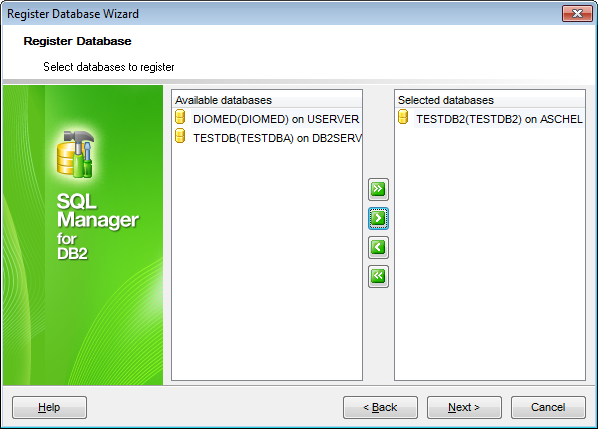Click the move selected left single-arrow button
Image resolution: width=598 pixels, height=429 pixels.
click(x=378, y=247)
